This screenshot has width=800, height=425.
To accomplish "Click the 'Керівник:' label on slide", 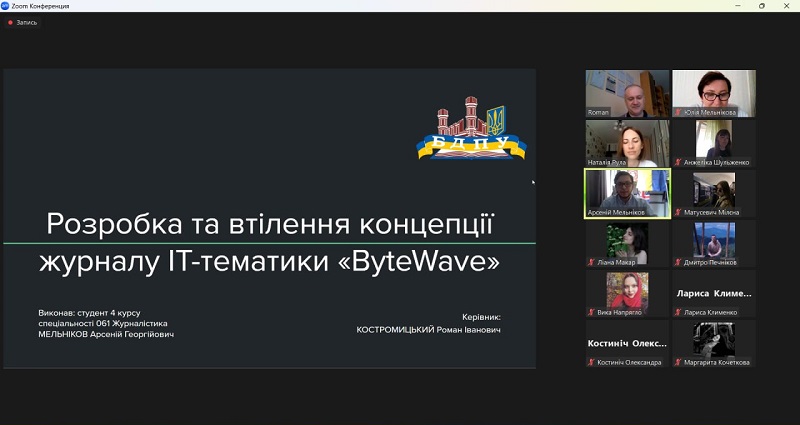I will [481, 317].
